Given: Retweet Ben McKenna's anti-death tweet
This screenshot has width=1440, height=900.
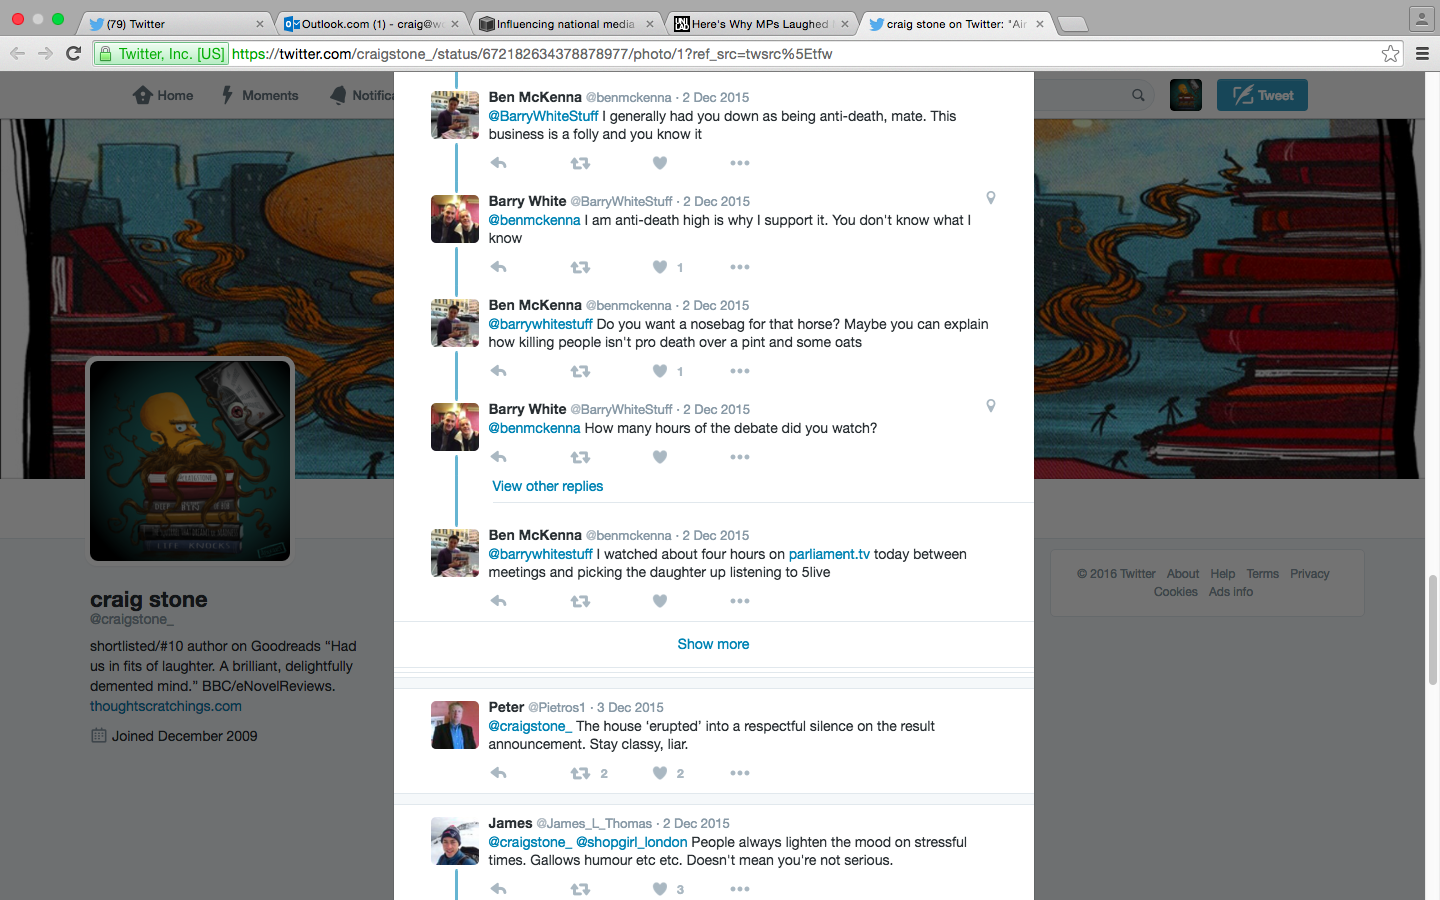Looking at the screenshot, I should 580,163.
